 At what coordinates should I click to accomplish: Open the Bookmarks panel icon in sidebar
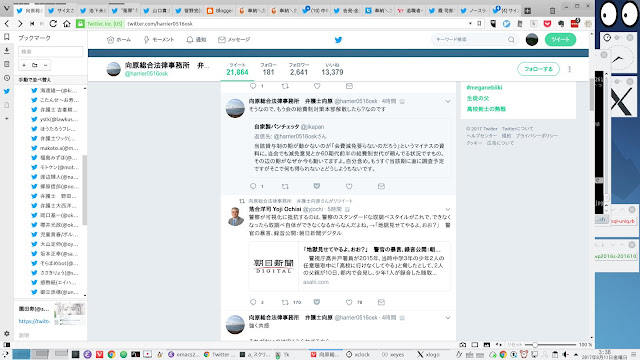[7, 37]
